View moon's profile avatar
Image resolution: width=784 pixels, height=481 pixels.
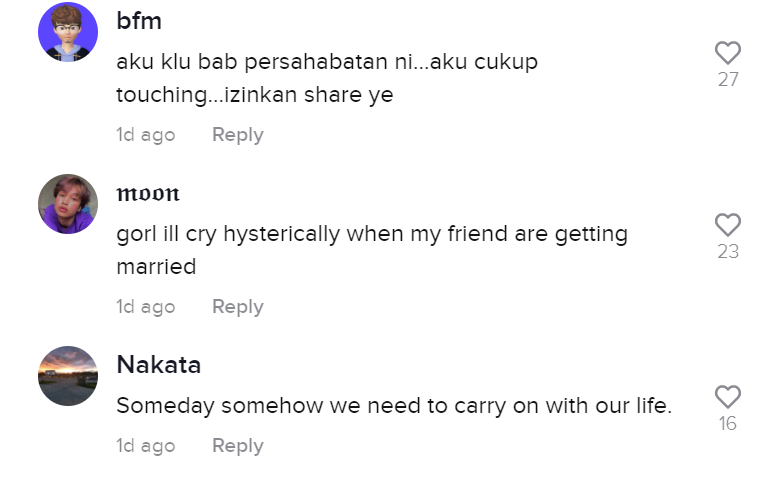(68, 204)
